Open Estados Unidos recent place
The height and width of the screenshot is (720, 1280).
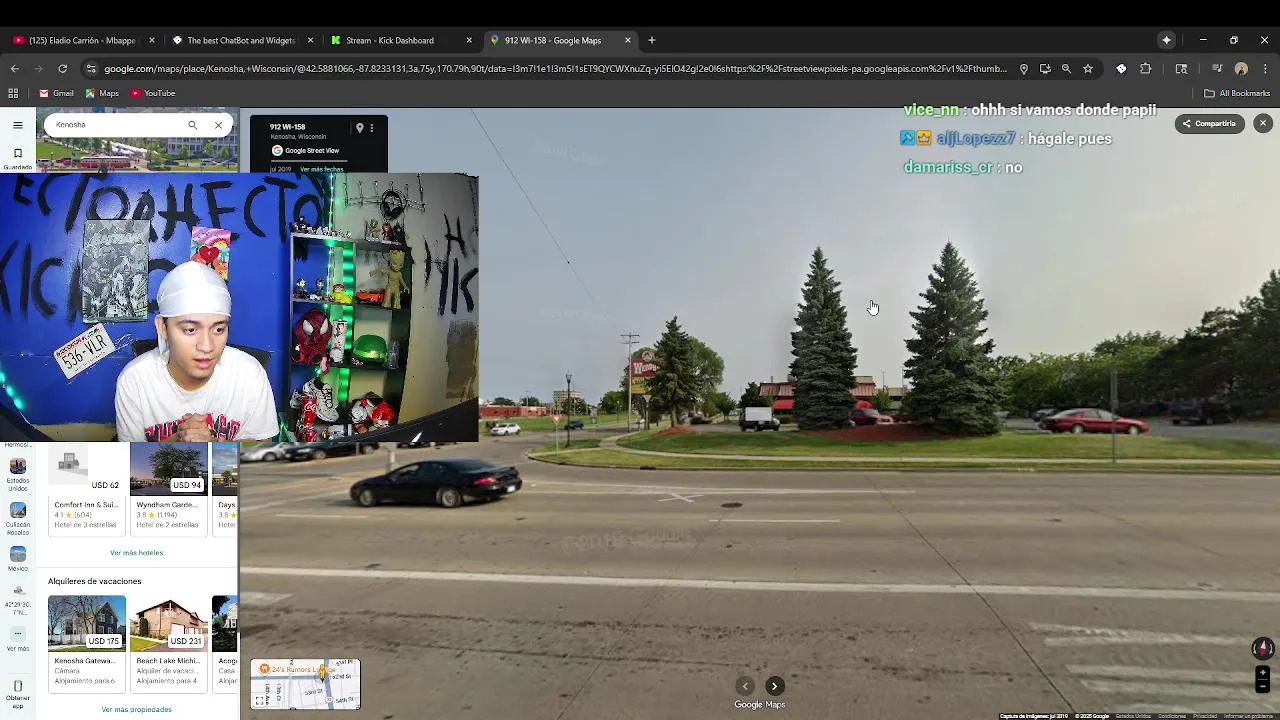click(17, 473)
